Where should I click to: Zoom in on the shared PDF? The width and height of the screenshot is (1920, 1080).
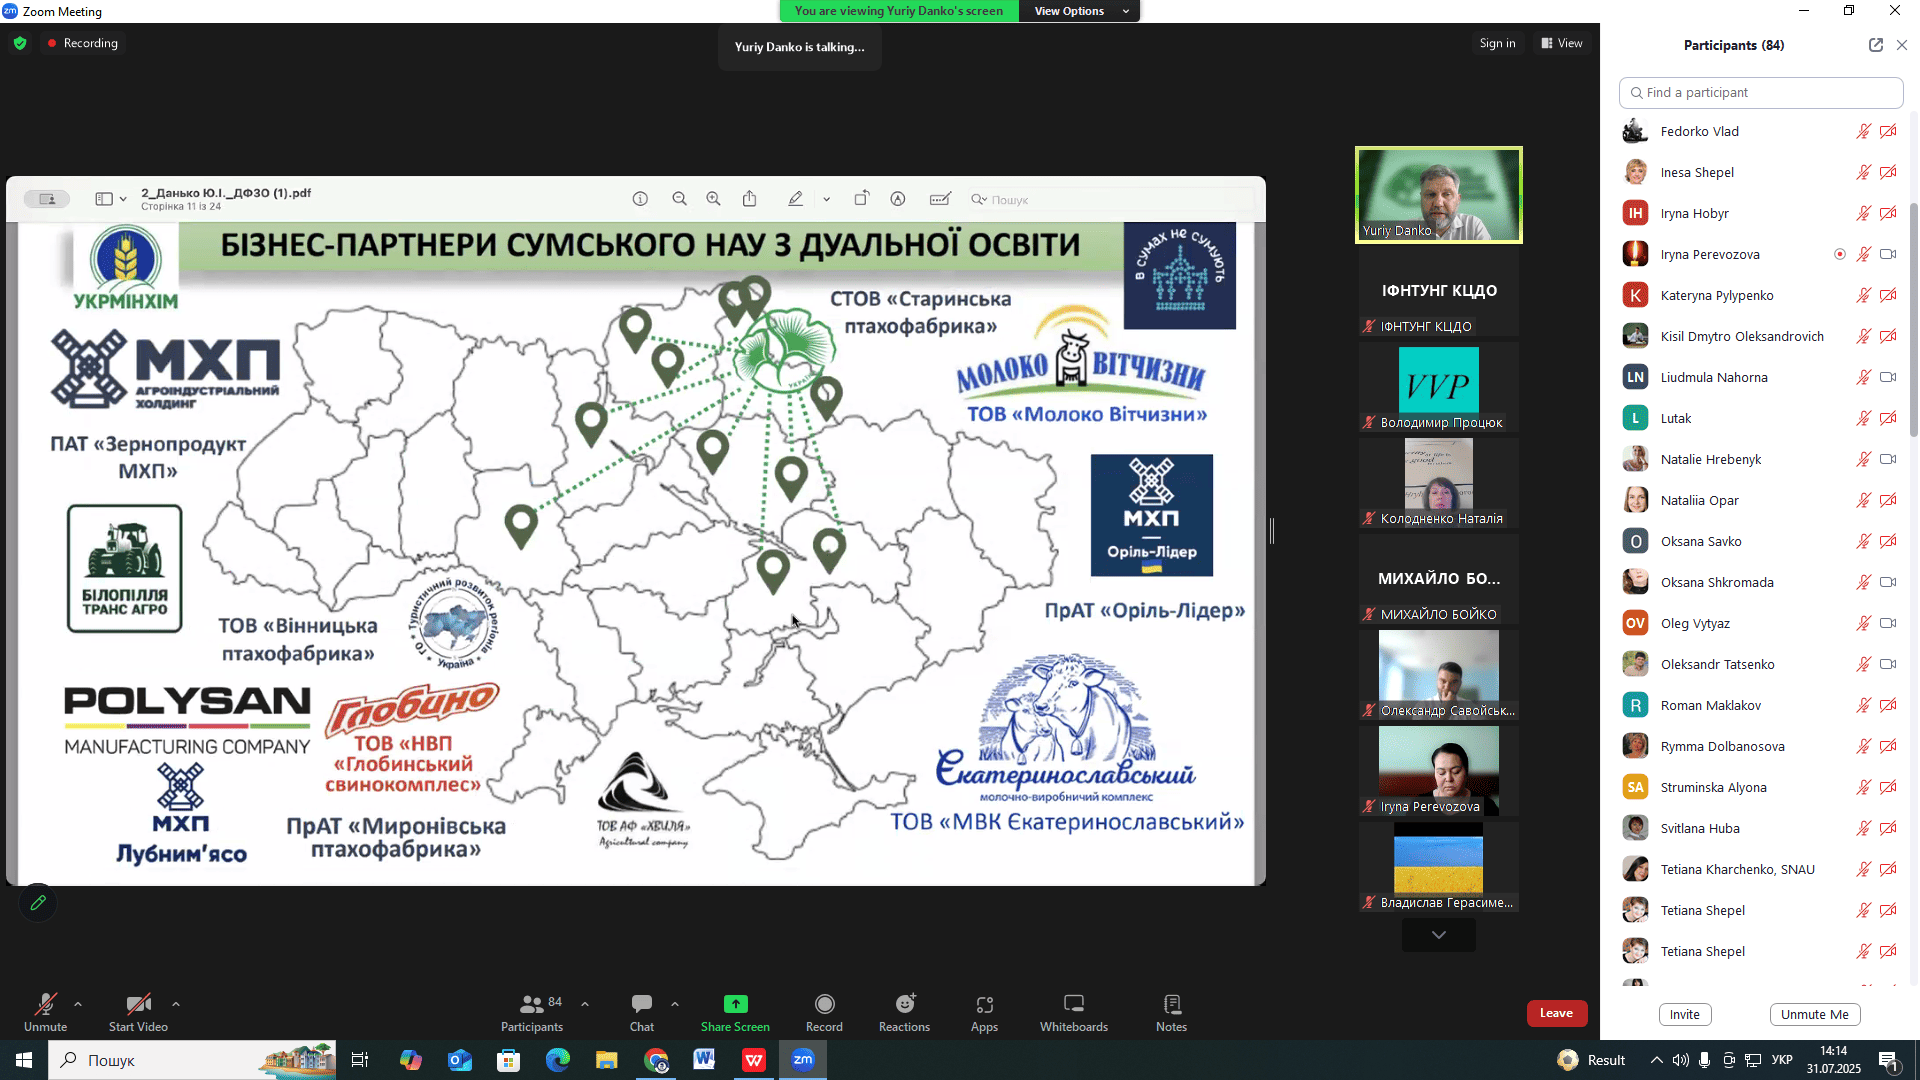click(x=713, y=199)
